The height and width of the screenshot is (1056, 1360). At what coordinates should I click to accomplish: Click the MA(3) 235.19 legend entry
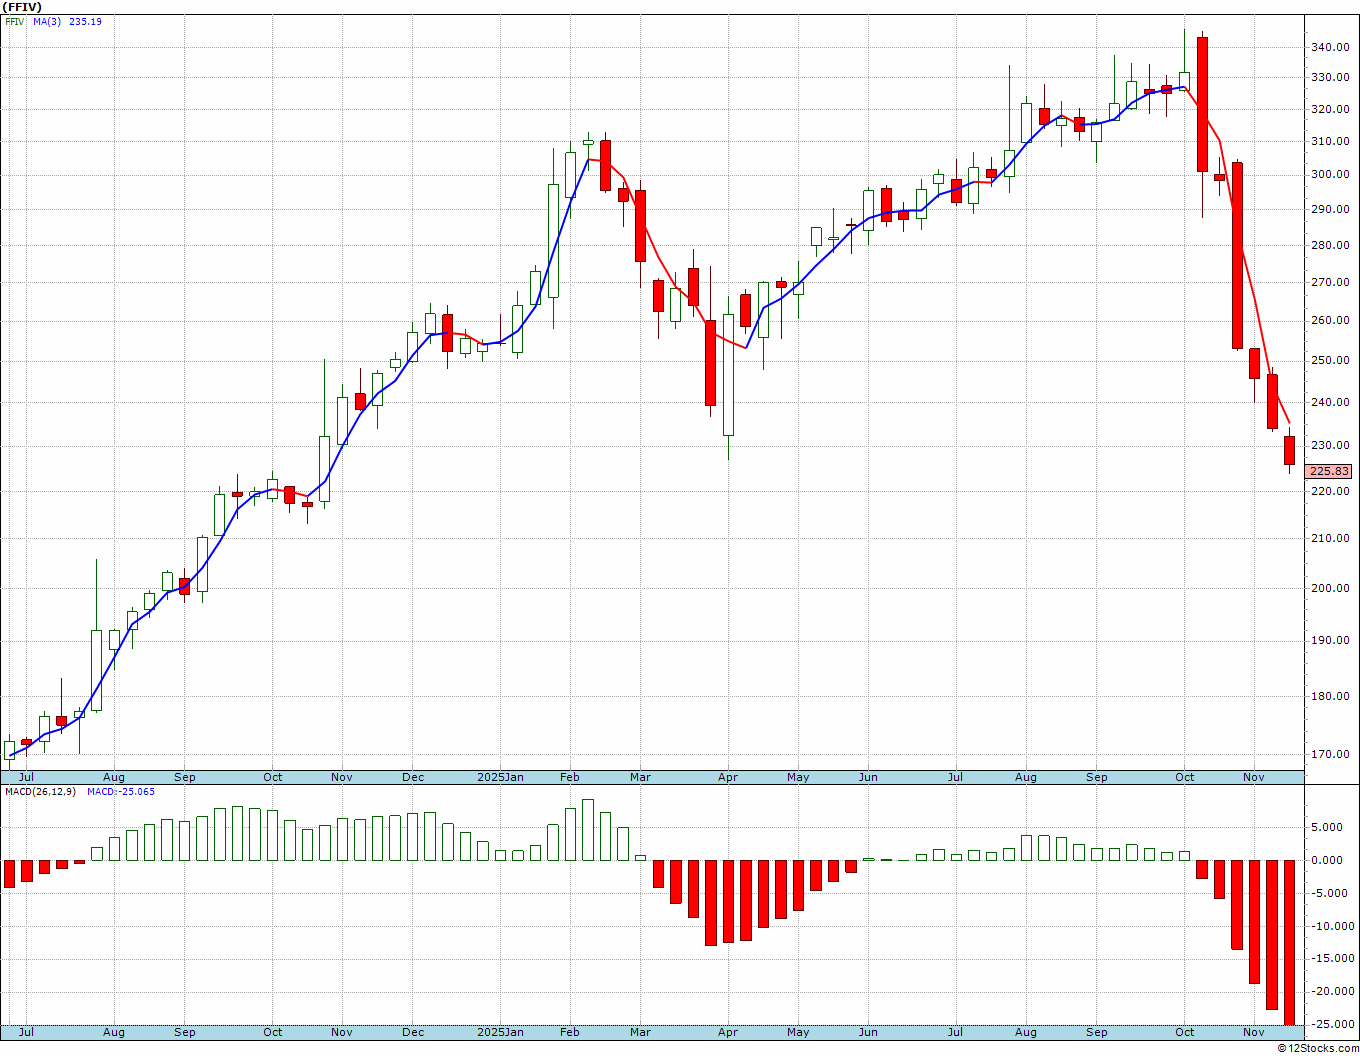click(x=67, y=21)
